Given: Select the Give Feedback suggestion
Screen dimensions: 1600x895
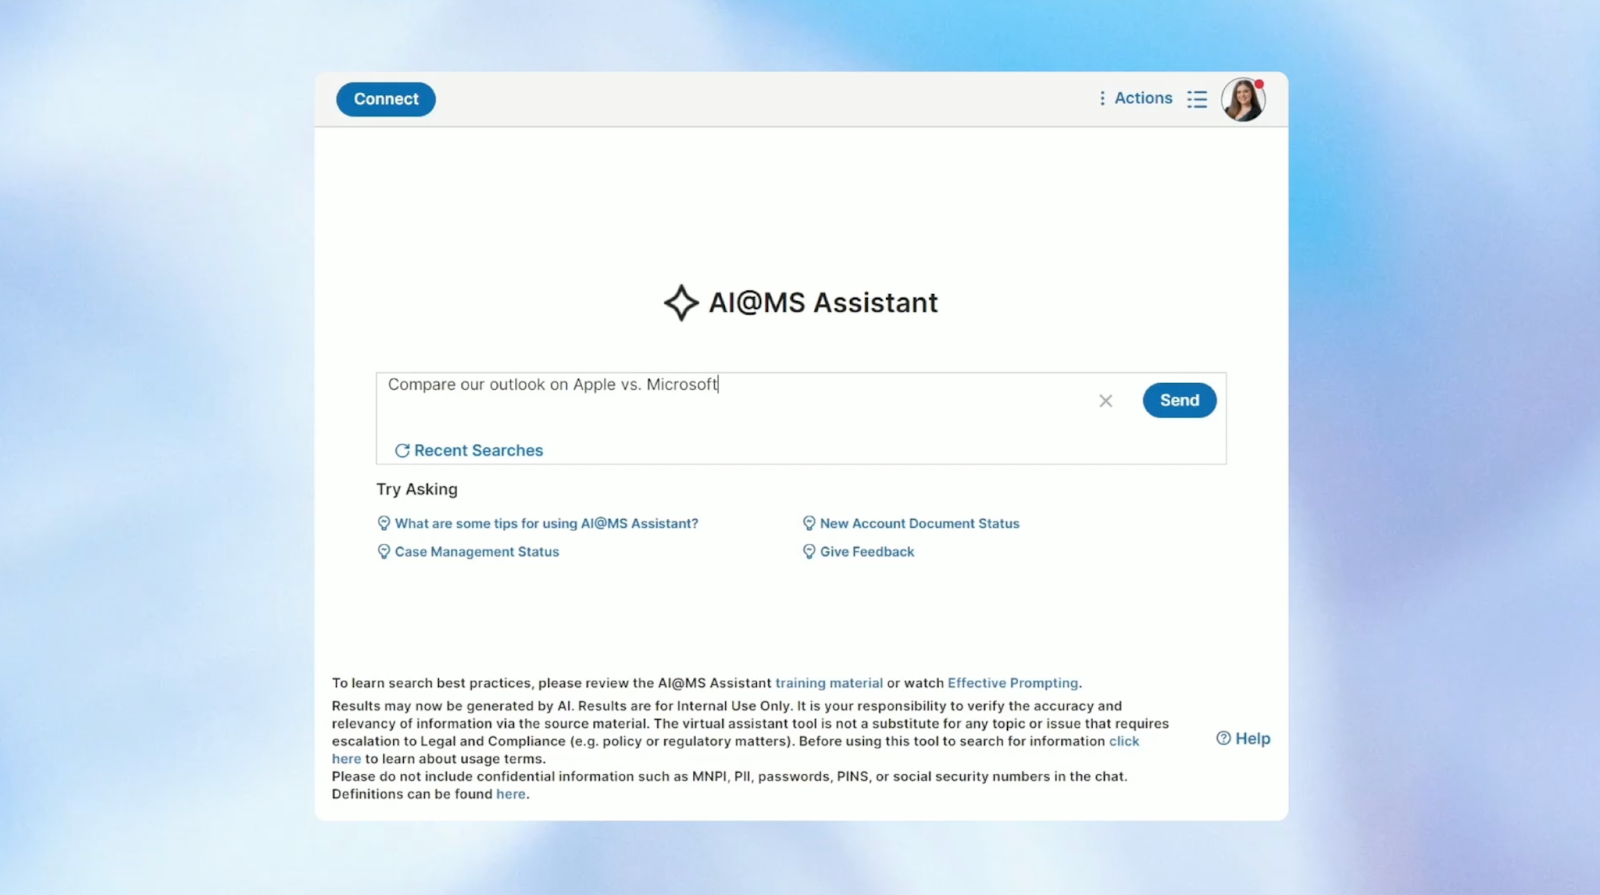Looking at the screenshot, I should [x=867, y=551].
